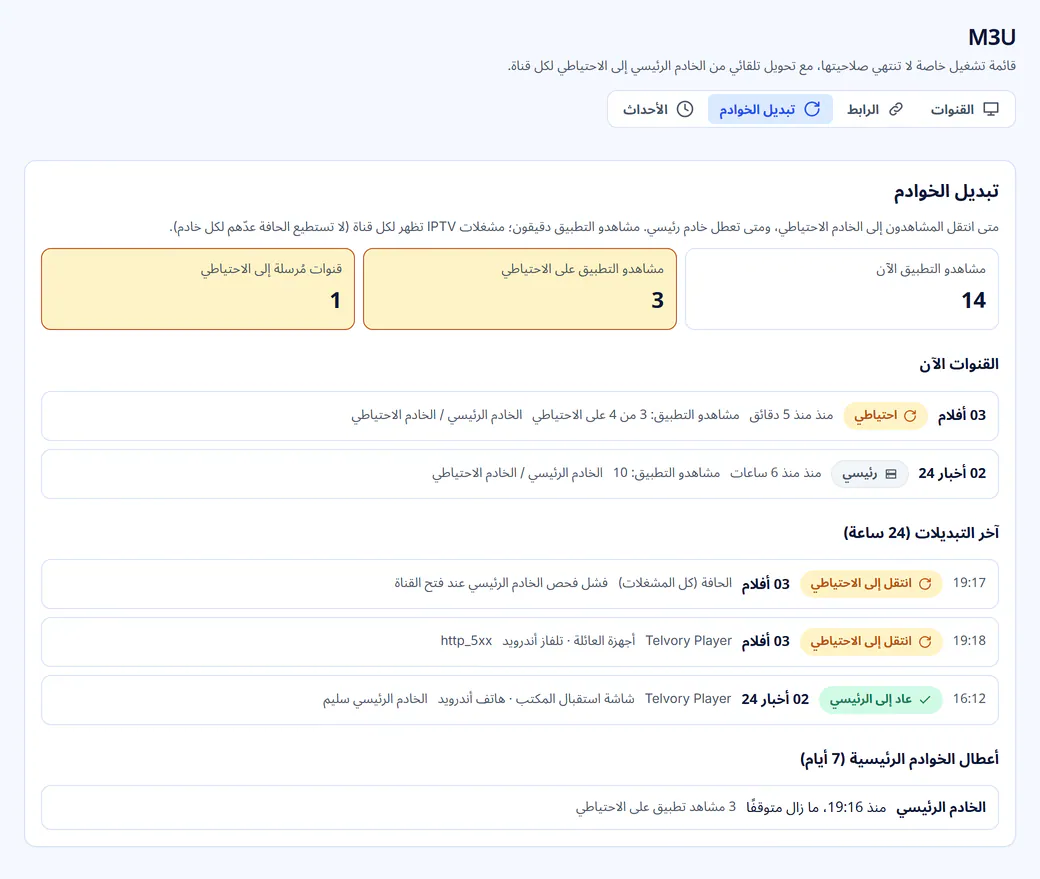Click the M3U page title
Screen dimensions: 1040x879
(992, 38)
